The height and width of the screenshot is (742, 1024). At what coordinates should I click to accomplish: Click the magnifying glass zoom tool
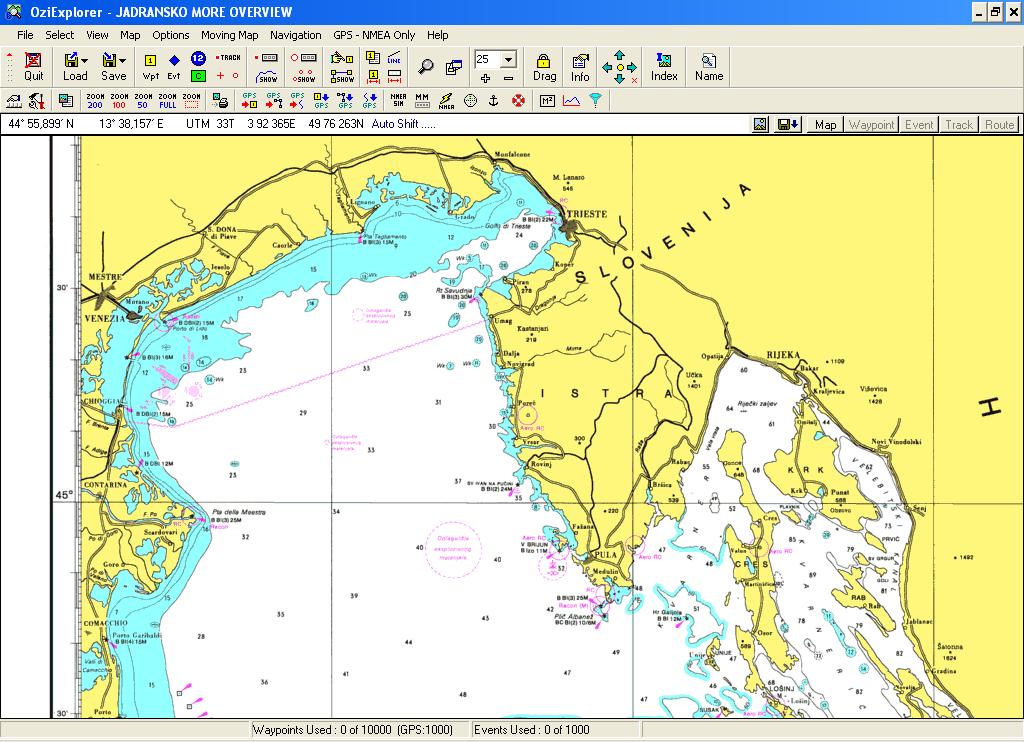click(x=426, y=67)
